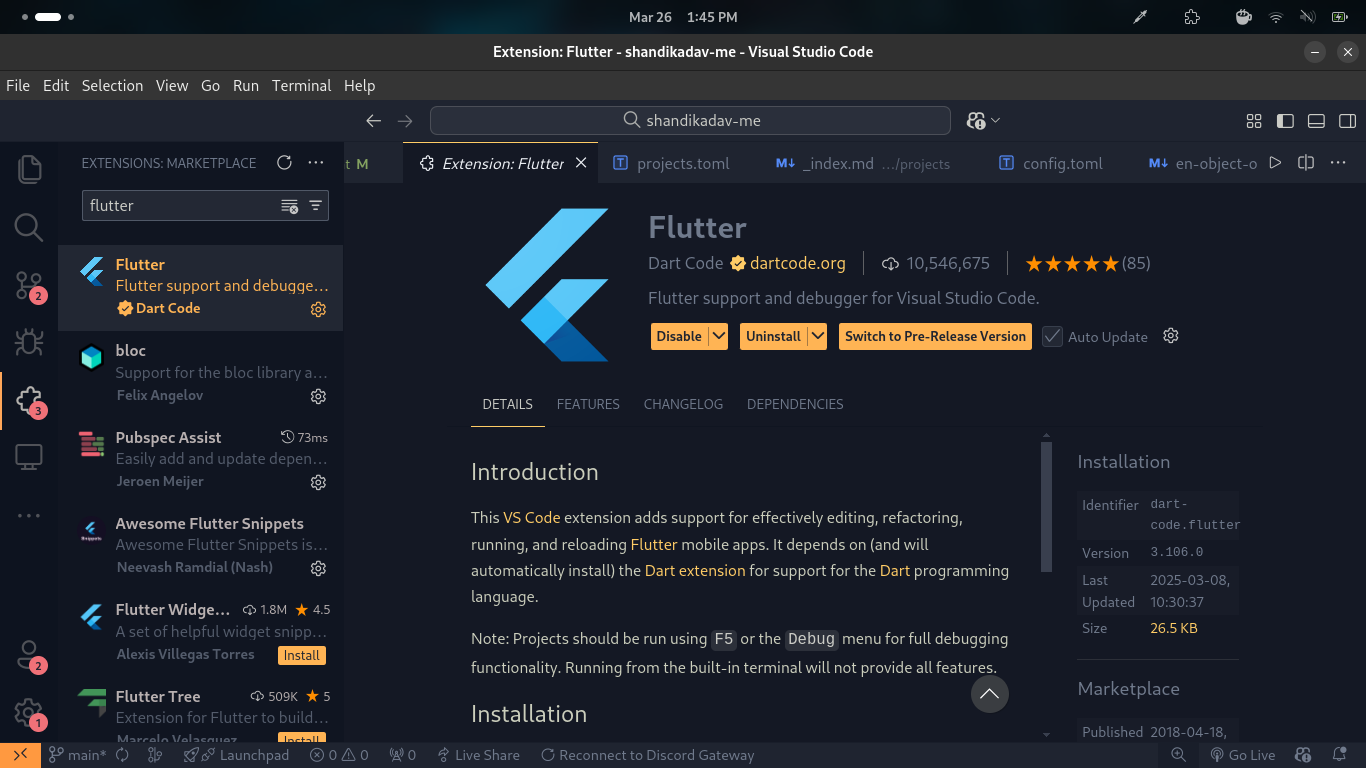Image resolution: width=1366 pixels, height=768 pixels.
Task: Refresh the extensions marketplace list
Action: click(x=284, y=163)
